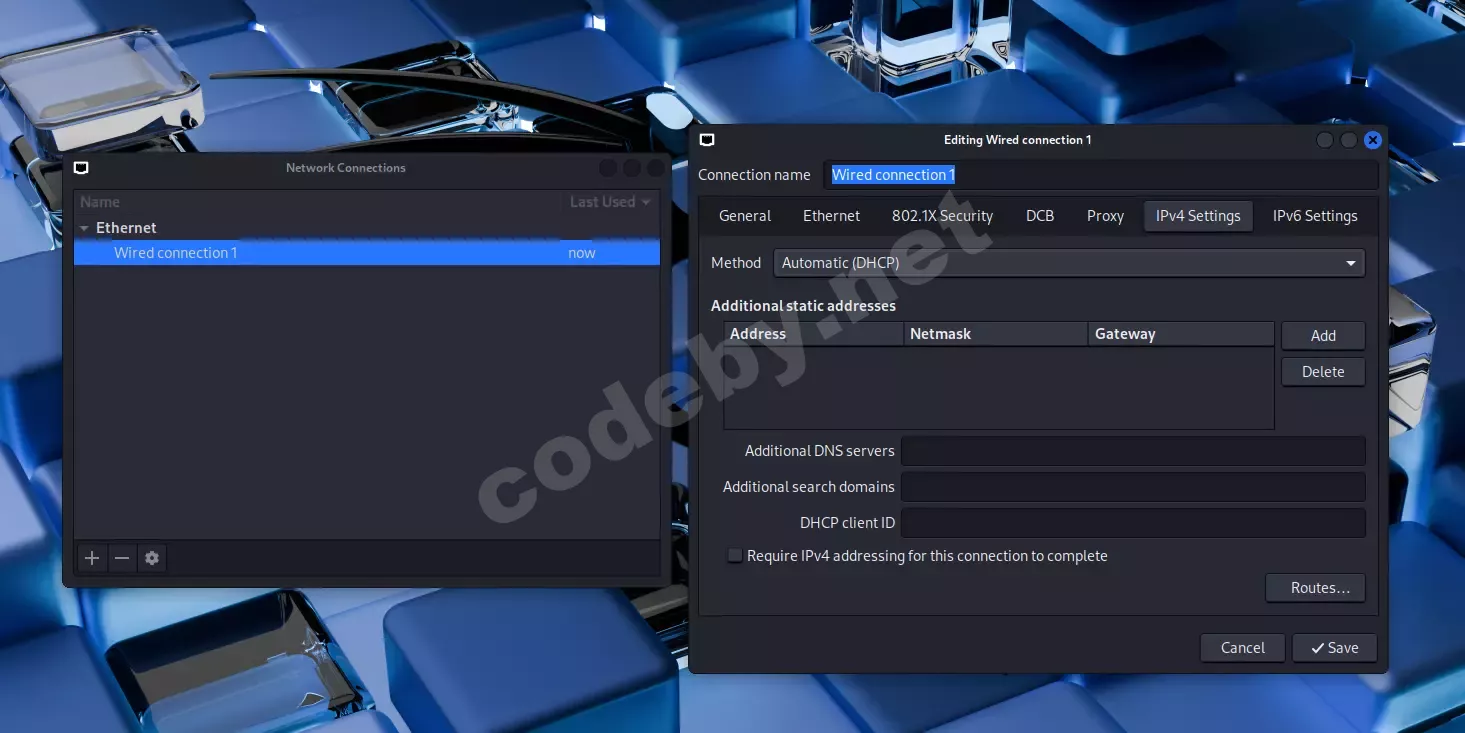Open the Routes… dialog

(1315, 588)
